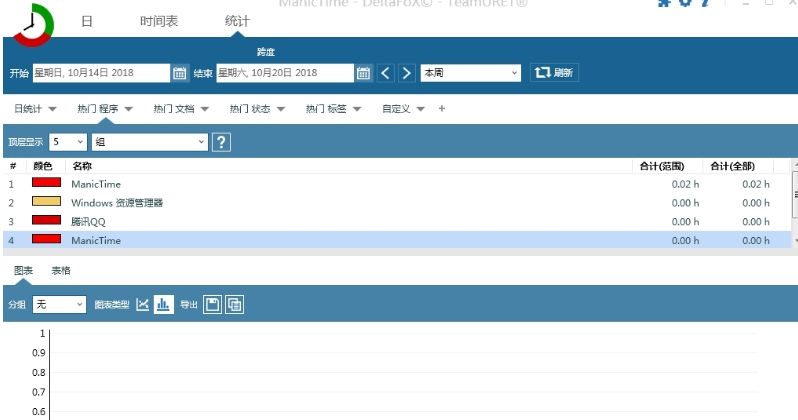Select the Windows 资源管理器 row
798x420 pixels.
397,203
